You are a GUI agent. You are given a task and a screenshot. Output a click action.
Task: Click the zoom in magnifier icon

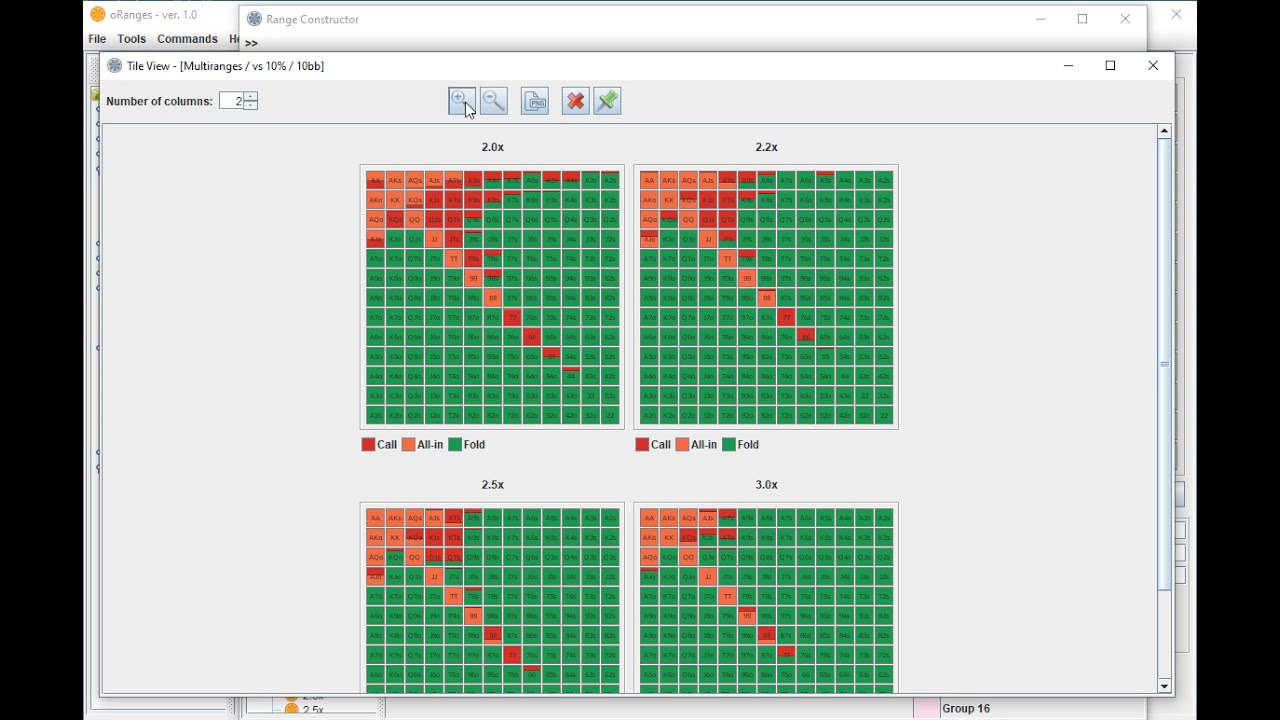462,101
